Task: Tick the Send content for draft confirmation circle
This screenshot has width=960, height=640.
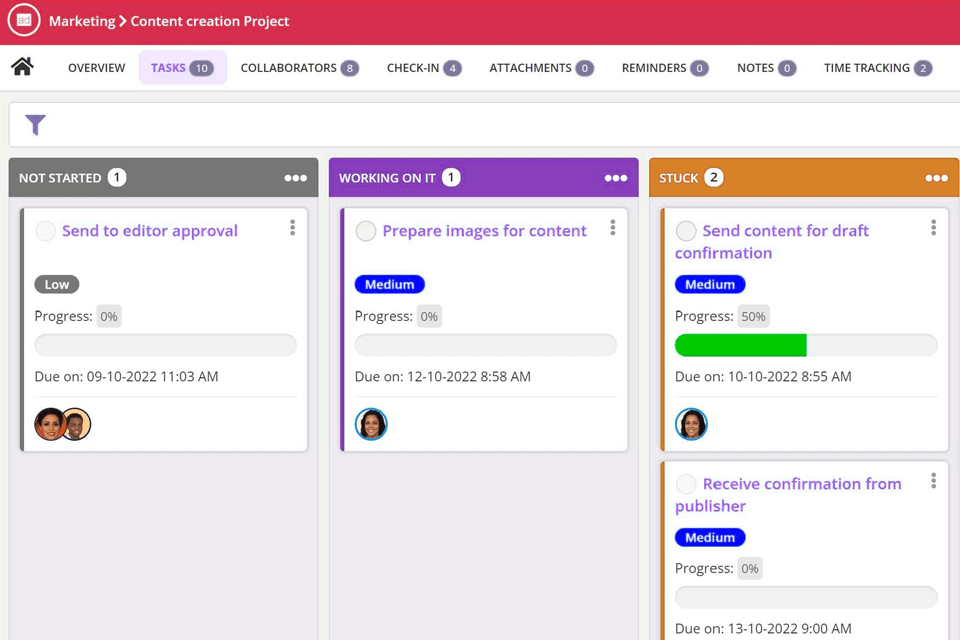Action: pos(686,231)
